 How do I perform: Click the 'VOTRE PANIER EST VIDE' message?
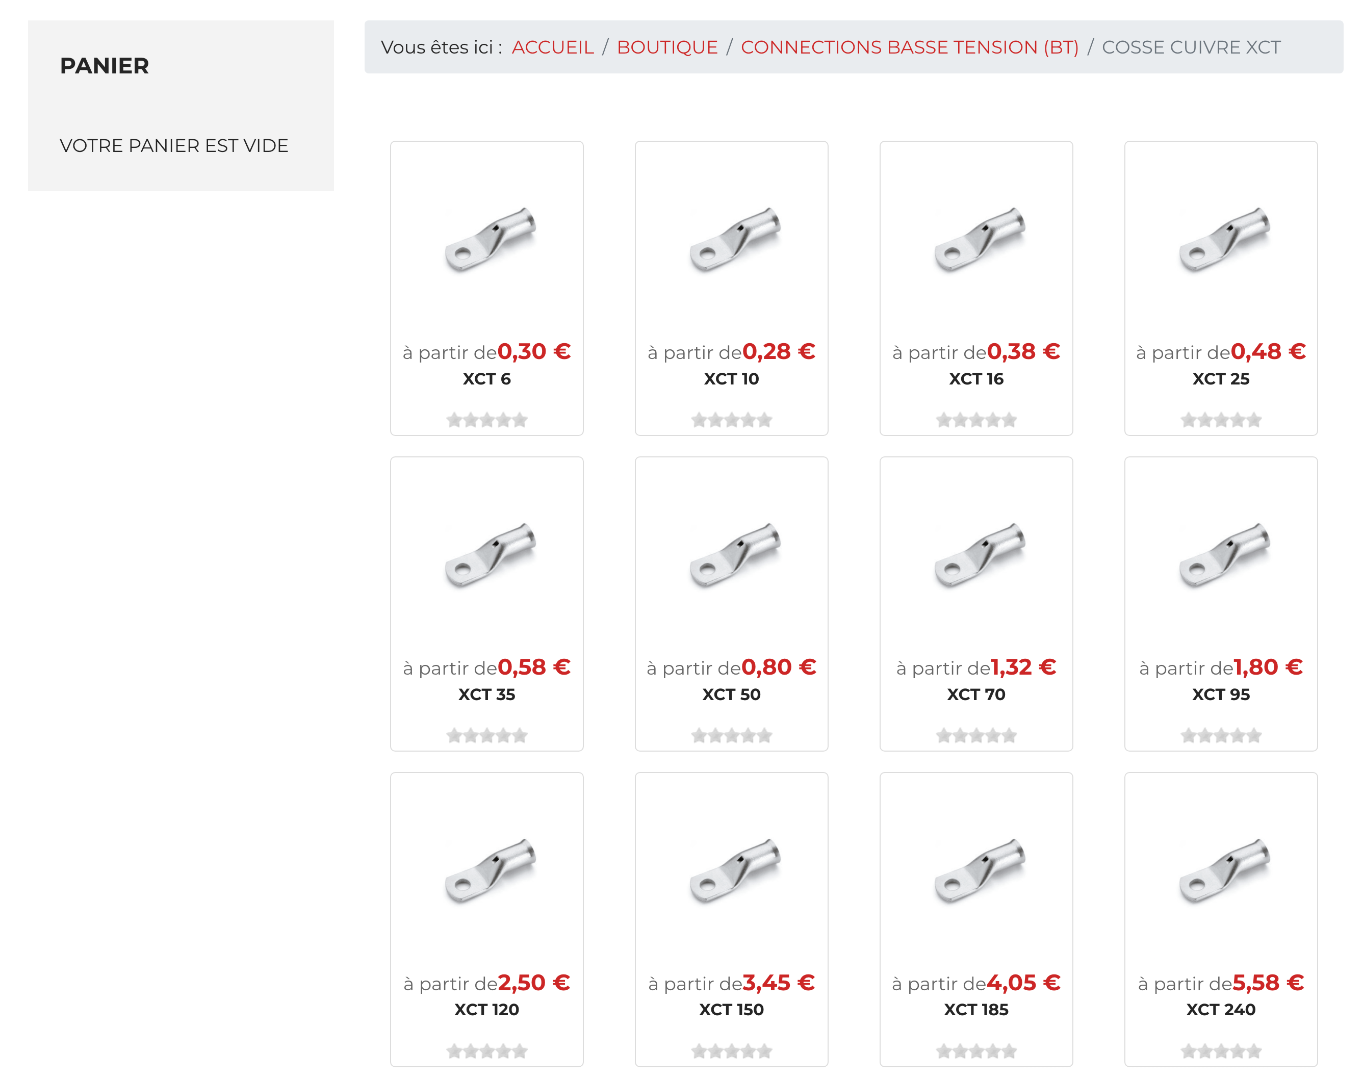point(174,146)
